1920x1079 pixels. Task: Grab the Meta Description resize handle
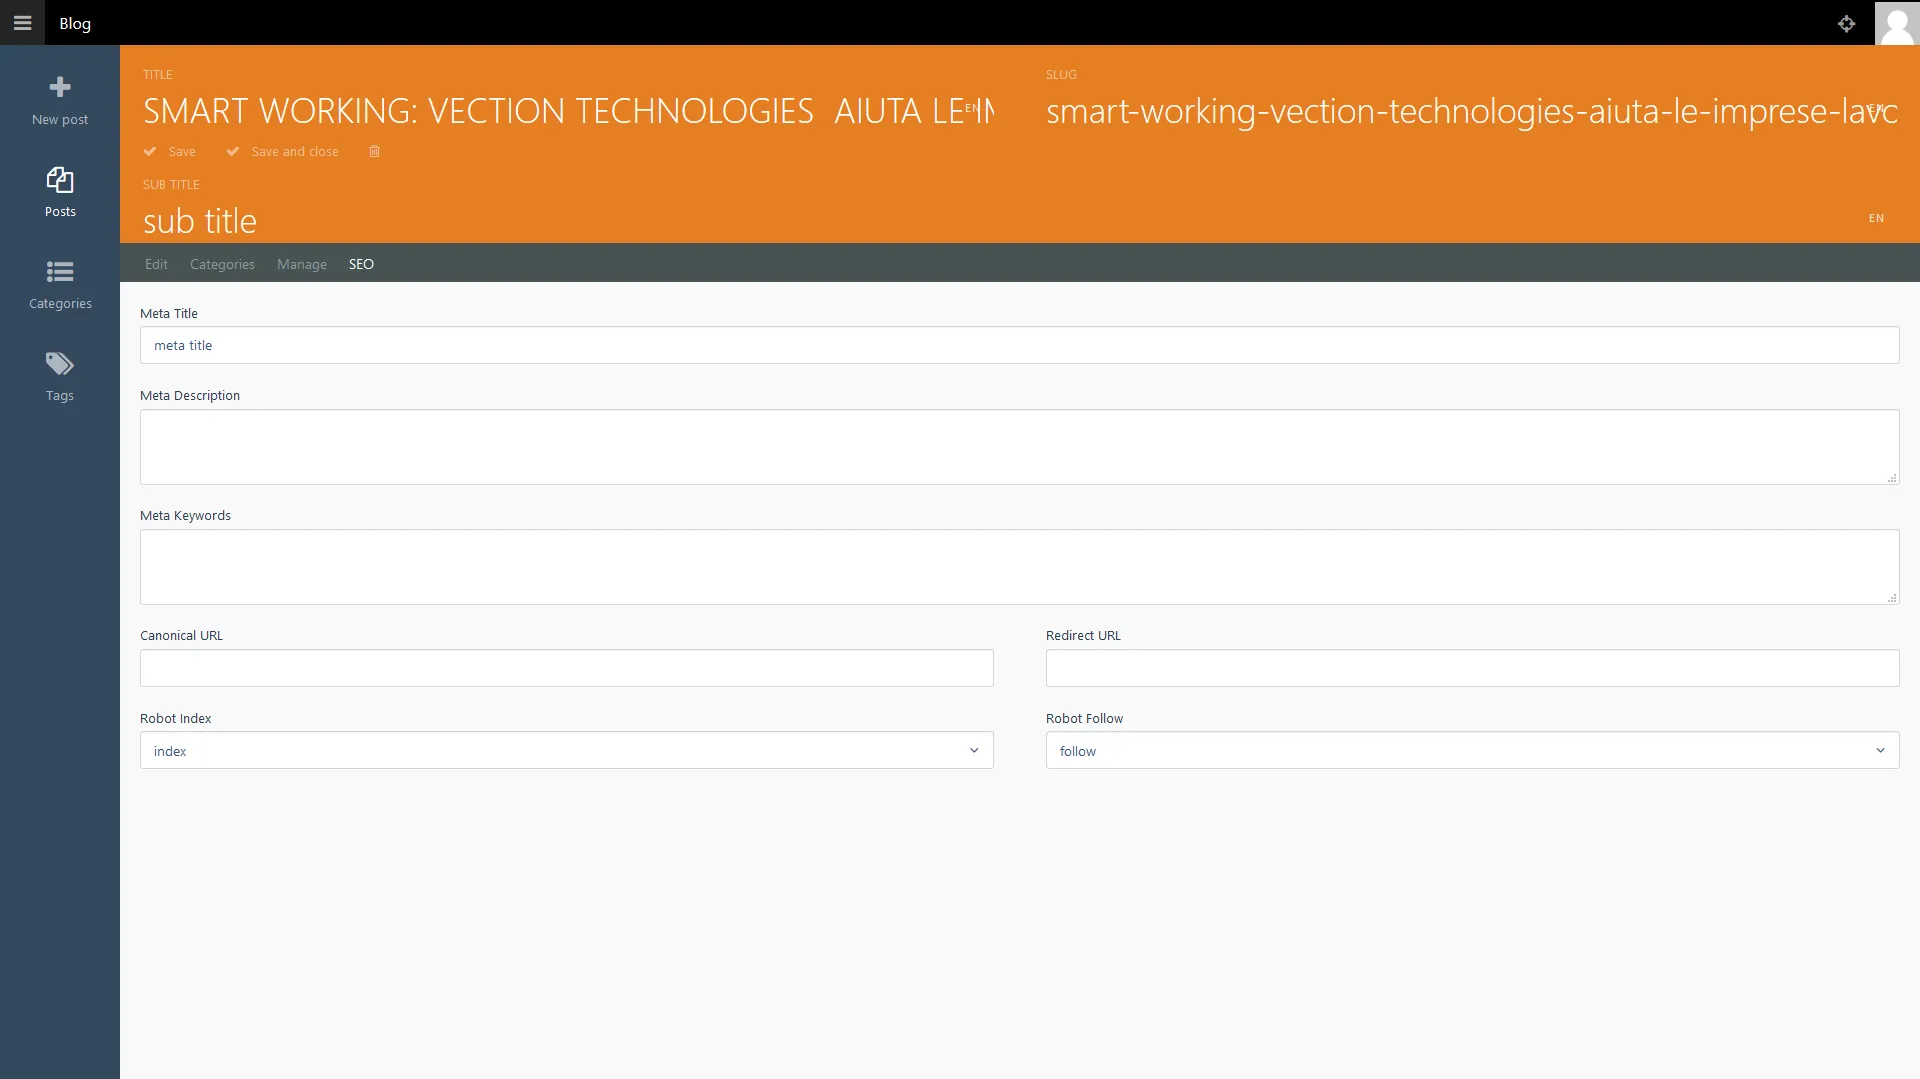[1892, 478]
